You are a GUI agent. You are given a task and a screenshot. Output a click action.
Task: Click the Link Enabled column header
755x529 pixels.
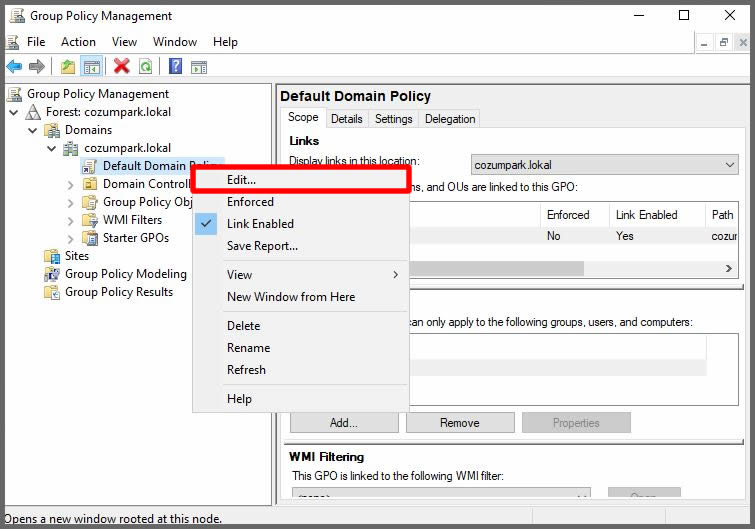coord(658,215)
